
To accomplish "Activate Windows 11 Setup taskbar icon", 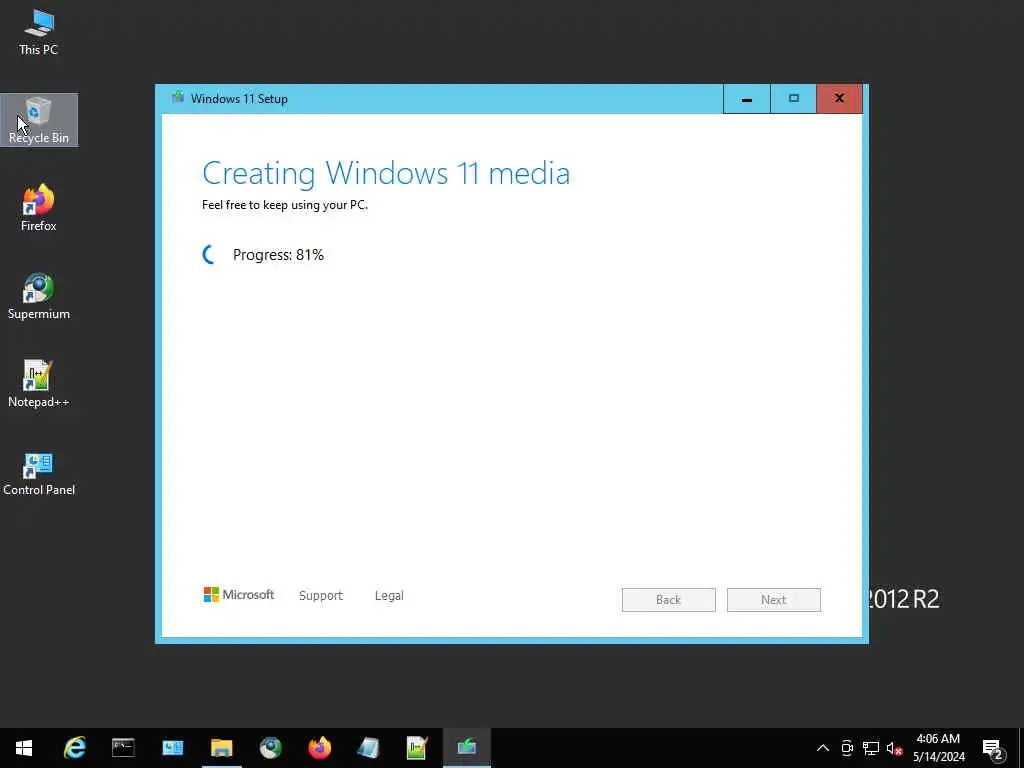I will point(466,748).
